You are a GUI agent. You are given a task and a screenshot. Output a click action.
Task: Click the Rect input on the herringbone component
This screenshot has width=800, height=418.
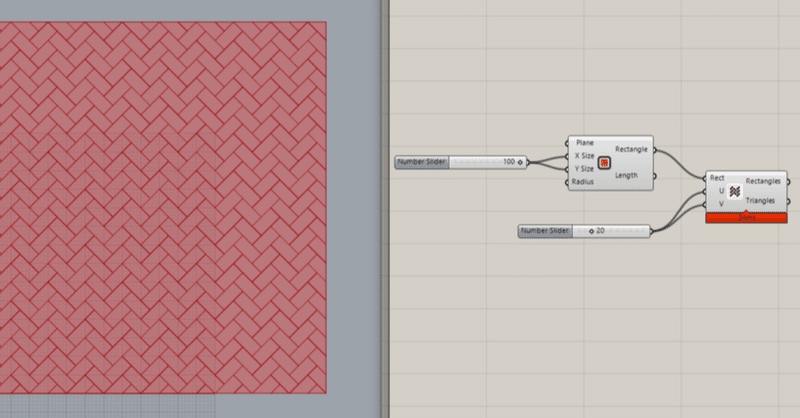coord(717,178)
